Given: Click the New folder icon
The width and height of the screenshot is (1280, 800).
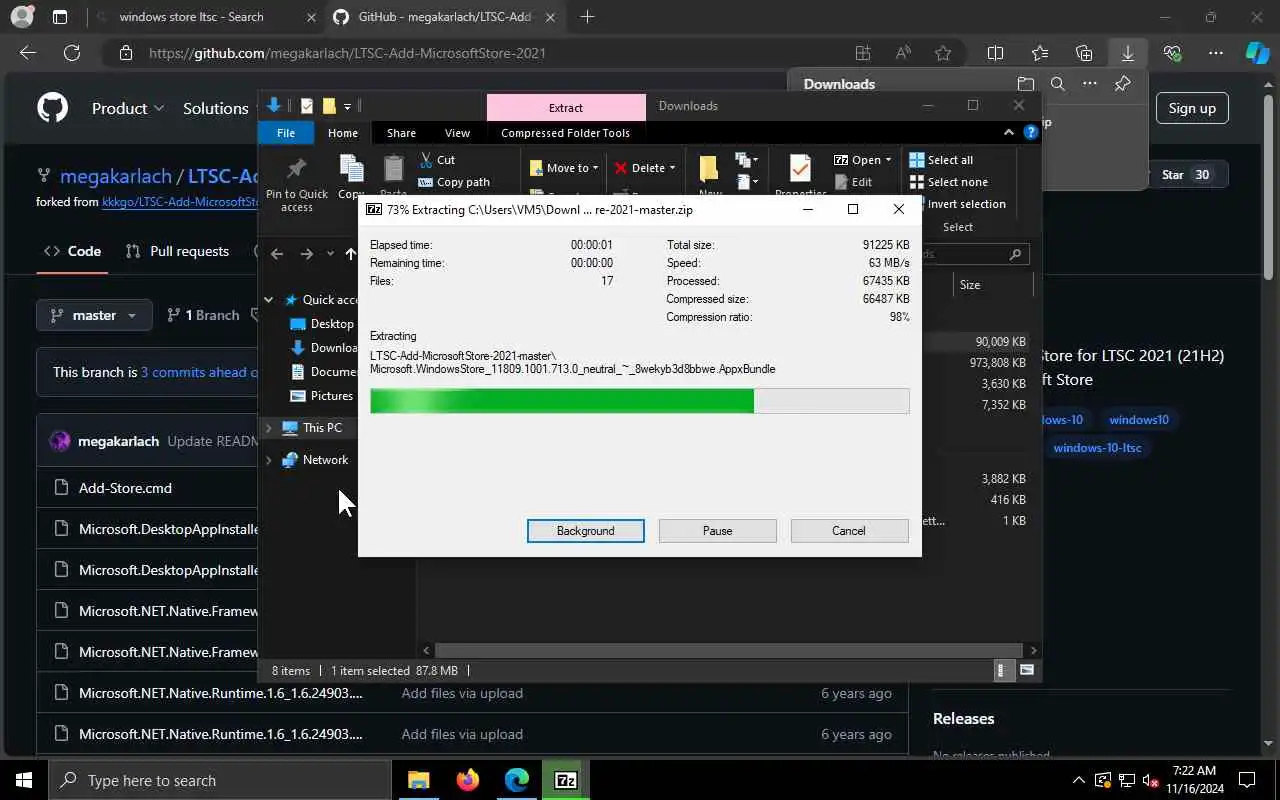Looking at the screenshot, I should click(710, 170).
